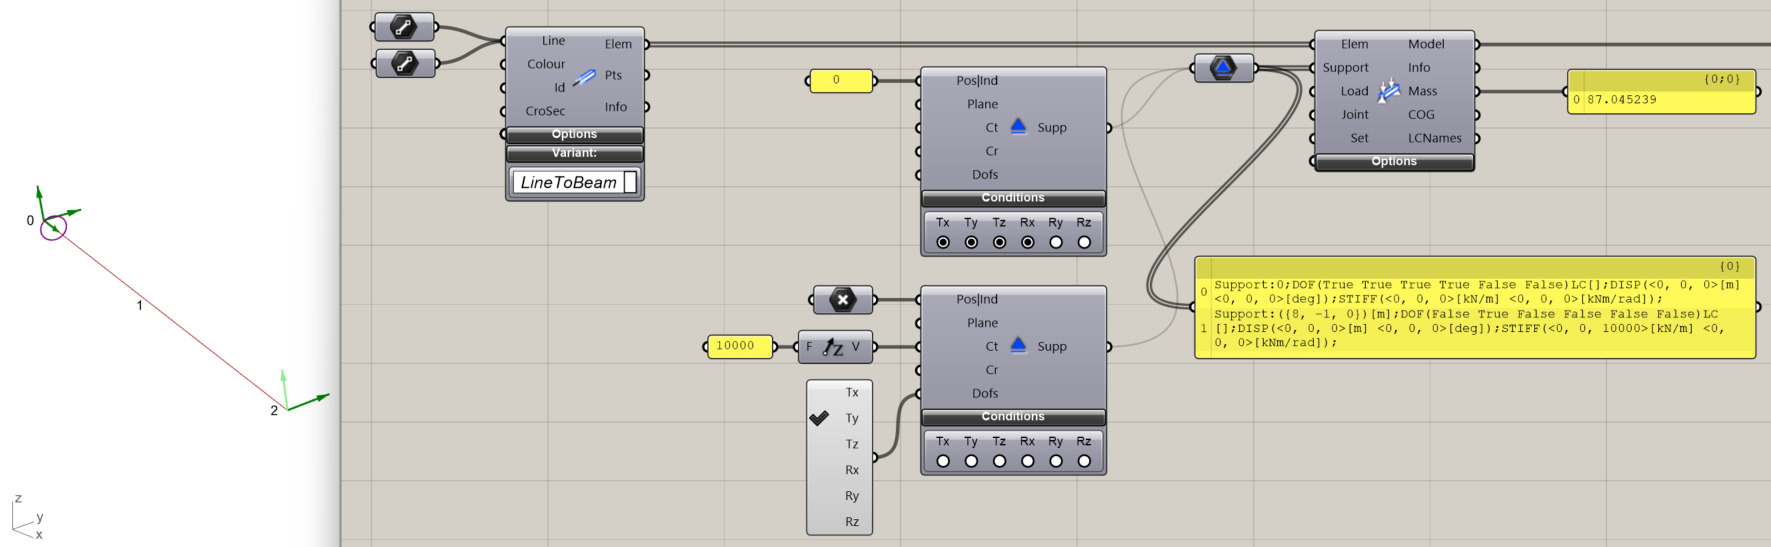Click the Unit Z vector component icon
This screenshot has height=547, width=1771.
tap(833, 347)
